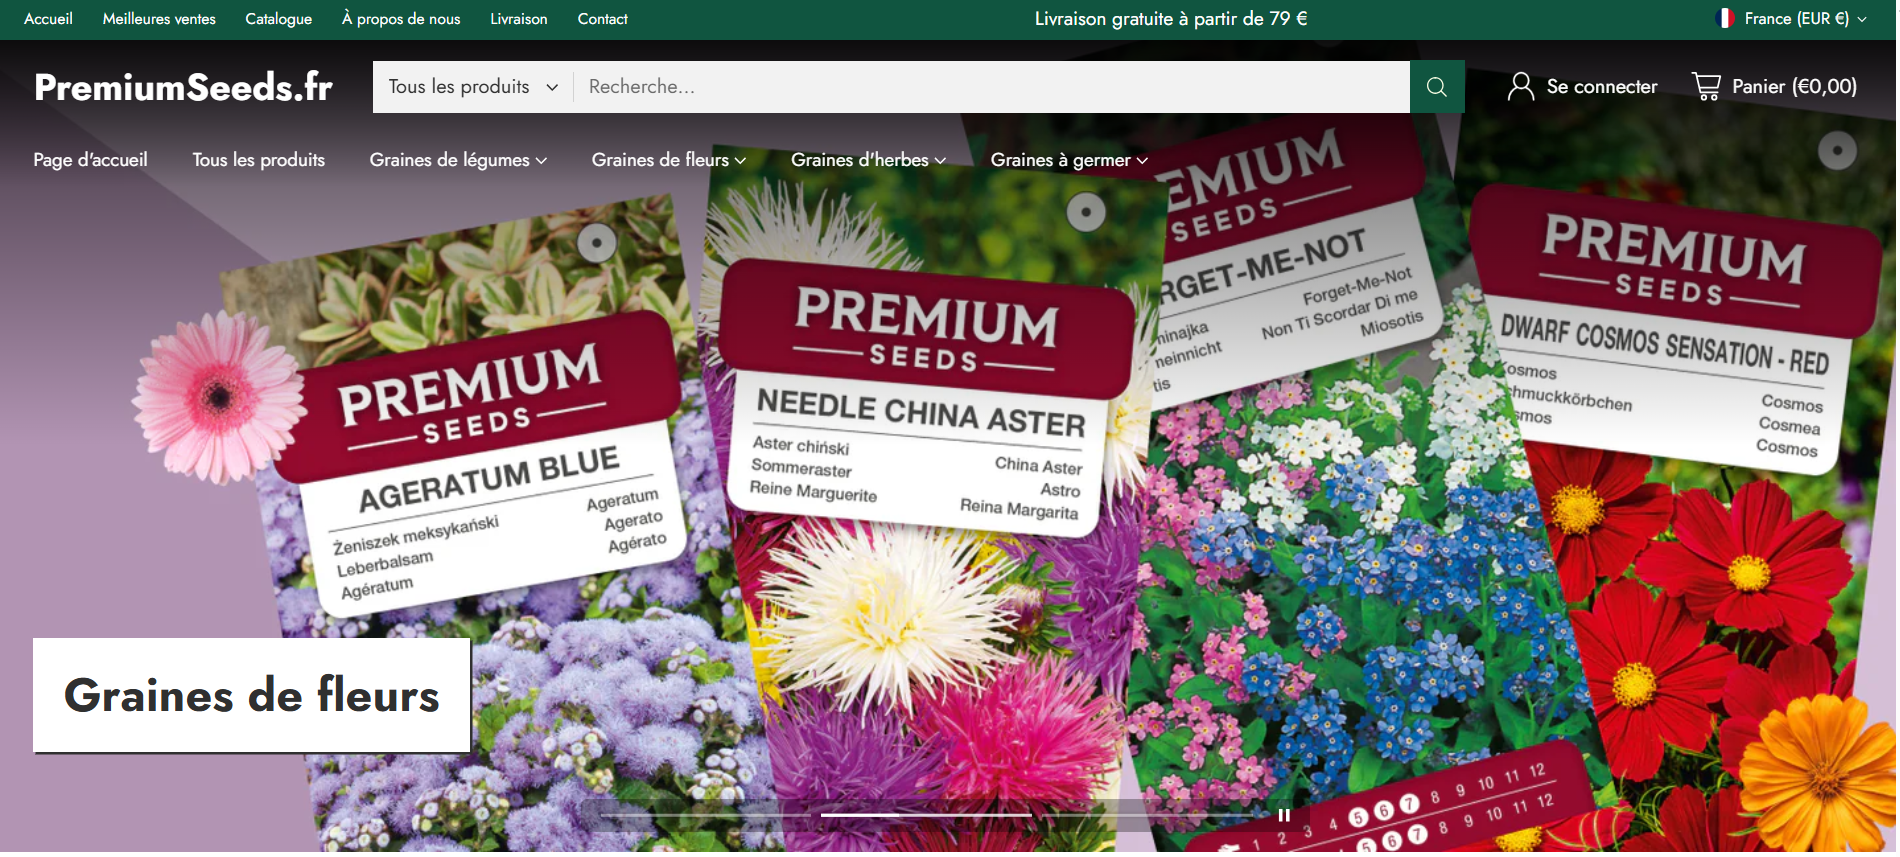Go to 'Page d'accueil' in main navigation

pos(90,160)
